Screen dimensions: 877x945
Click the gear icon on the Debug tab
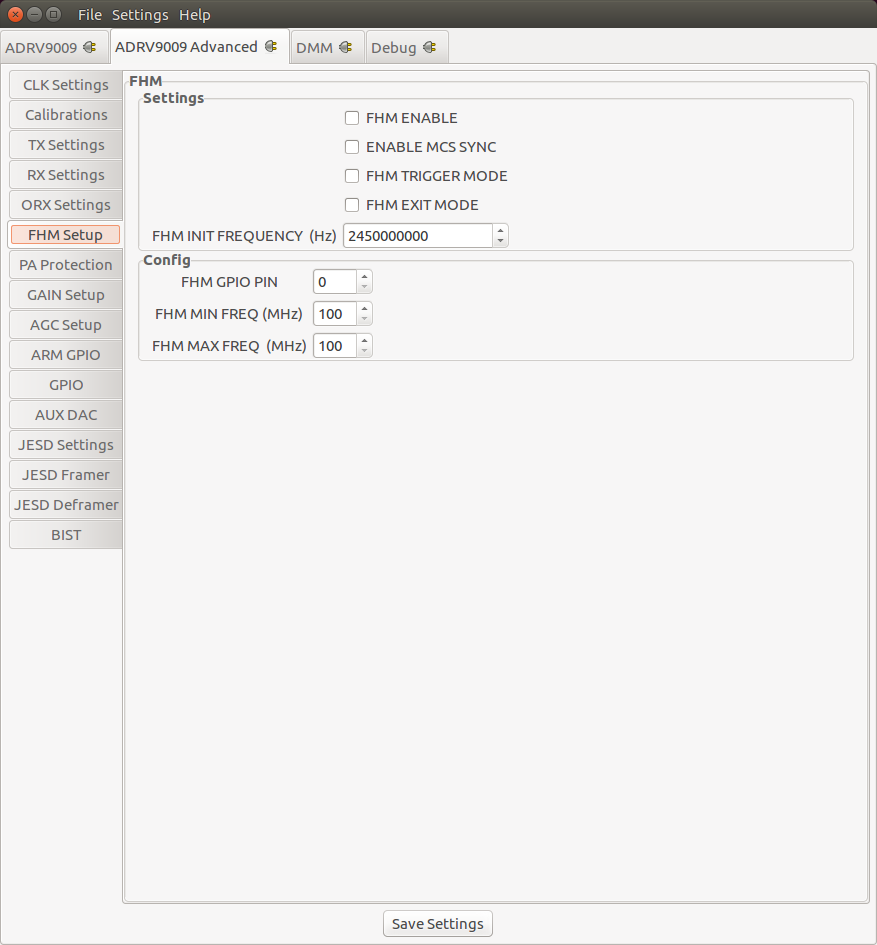point(430,46)
